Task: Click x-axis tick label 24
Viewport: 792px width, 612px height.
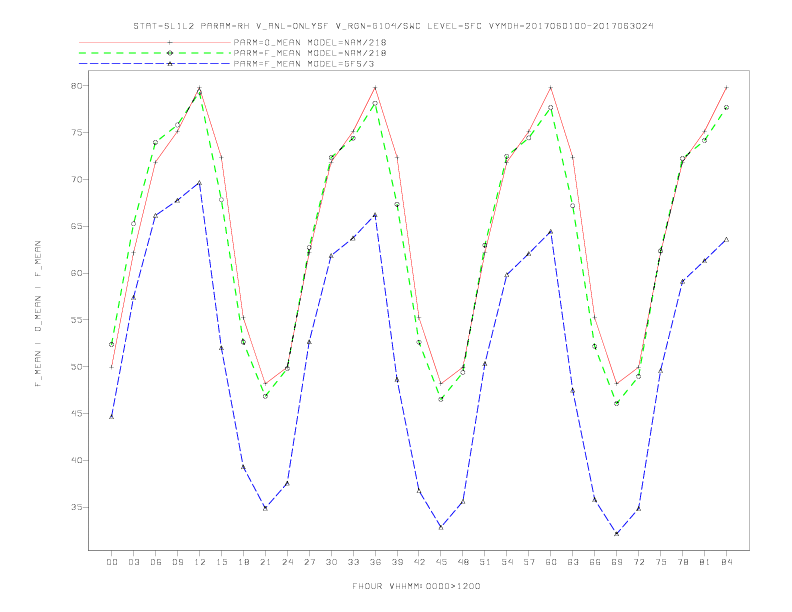Action: [x=287, y=562]
